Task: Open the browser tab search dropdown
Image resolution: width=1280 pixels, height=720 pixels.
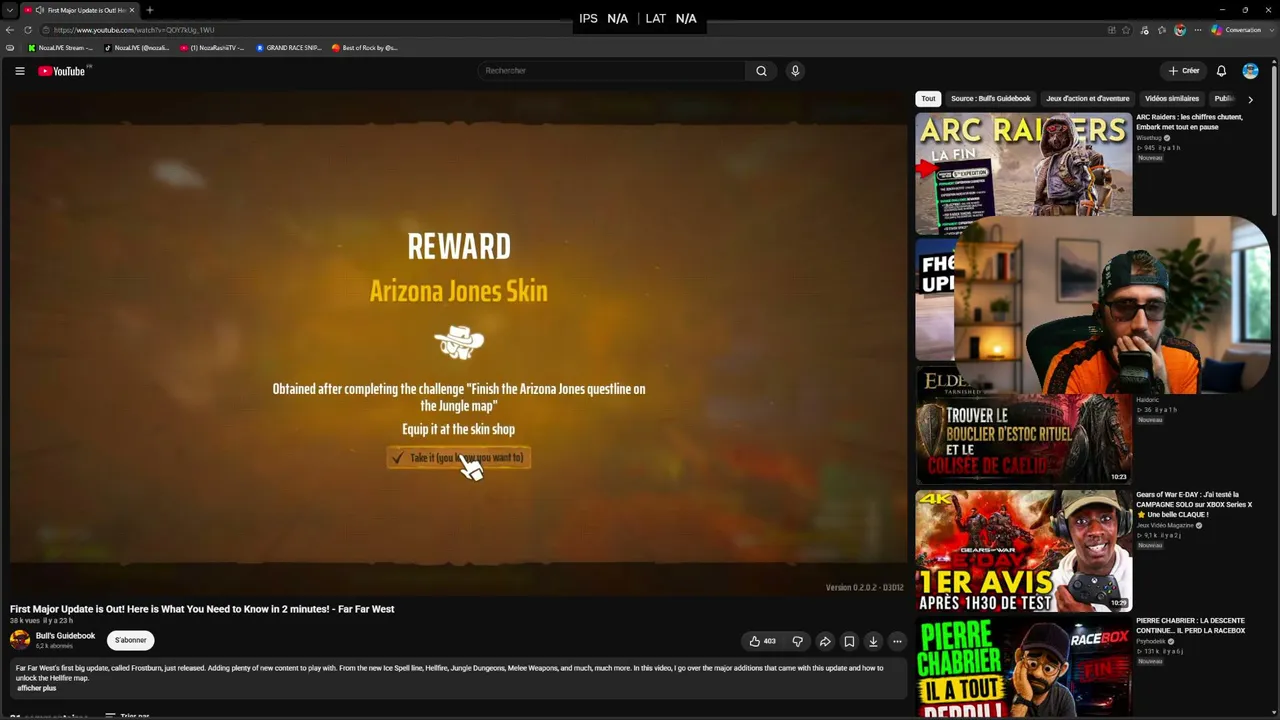Action: [x=10, y=10]
